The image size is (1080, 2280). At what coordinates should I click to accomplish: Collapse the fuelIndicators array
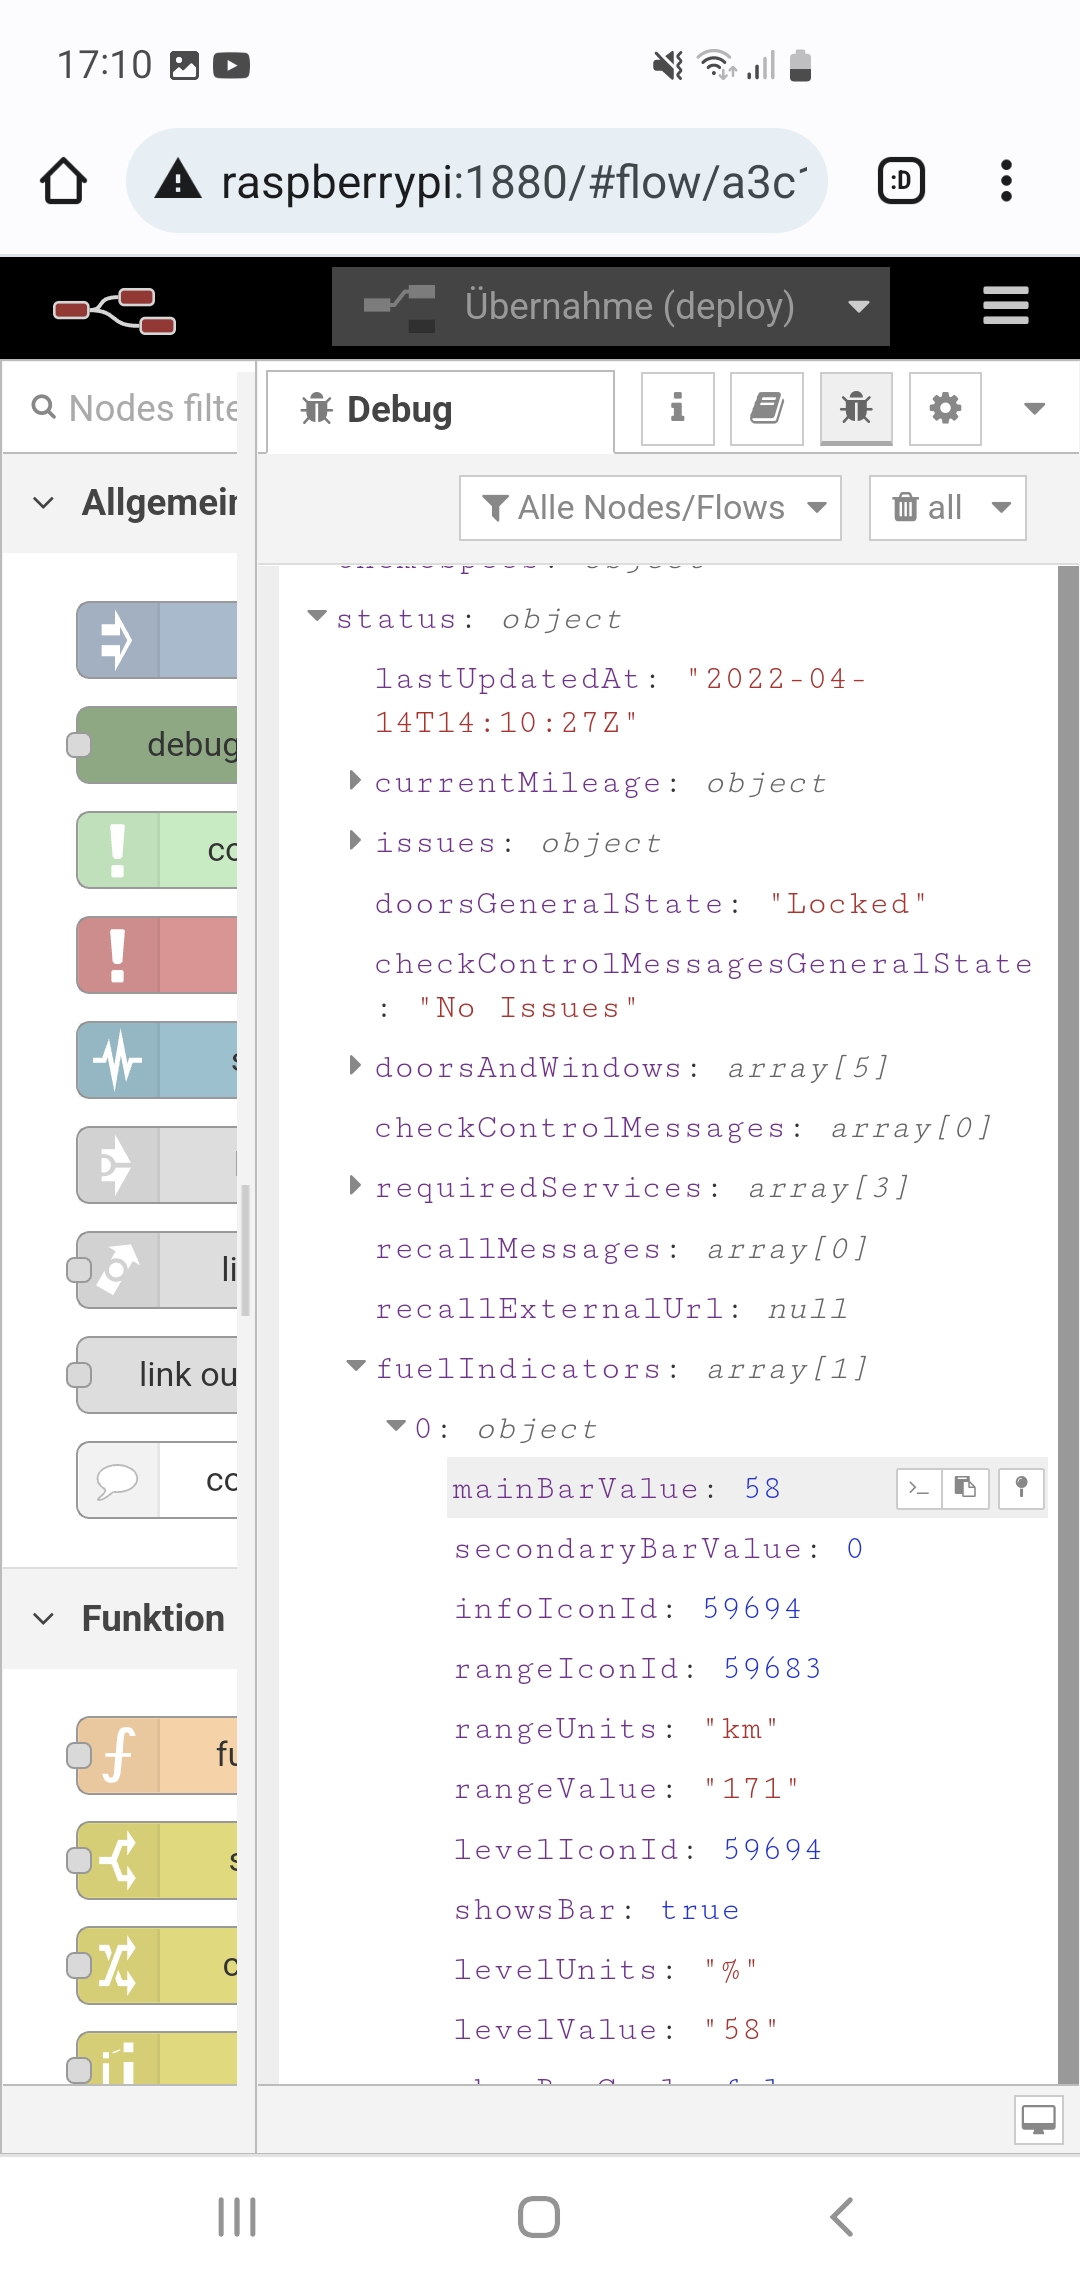(x=355, y=1366)
